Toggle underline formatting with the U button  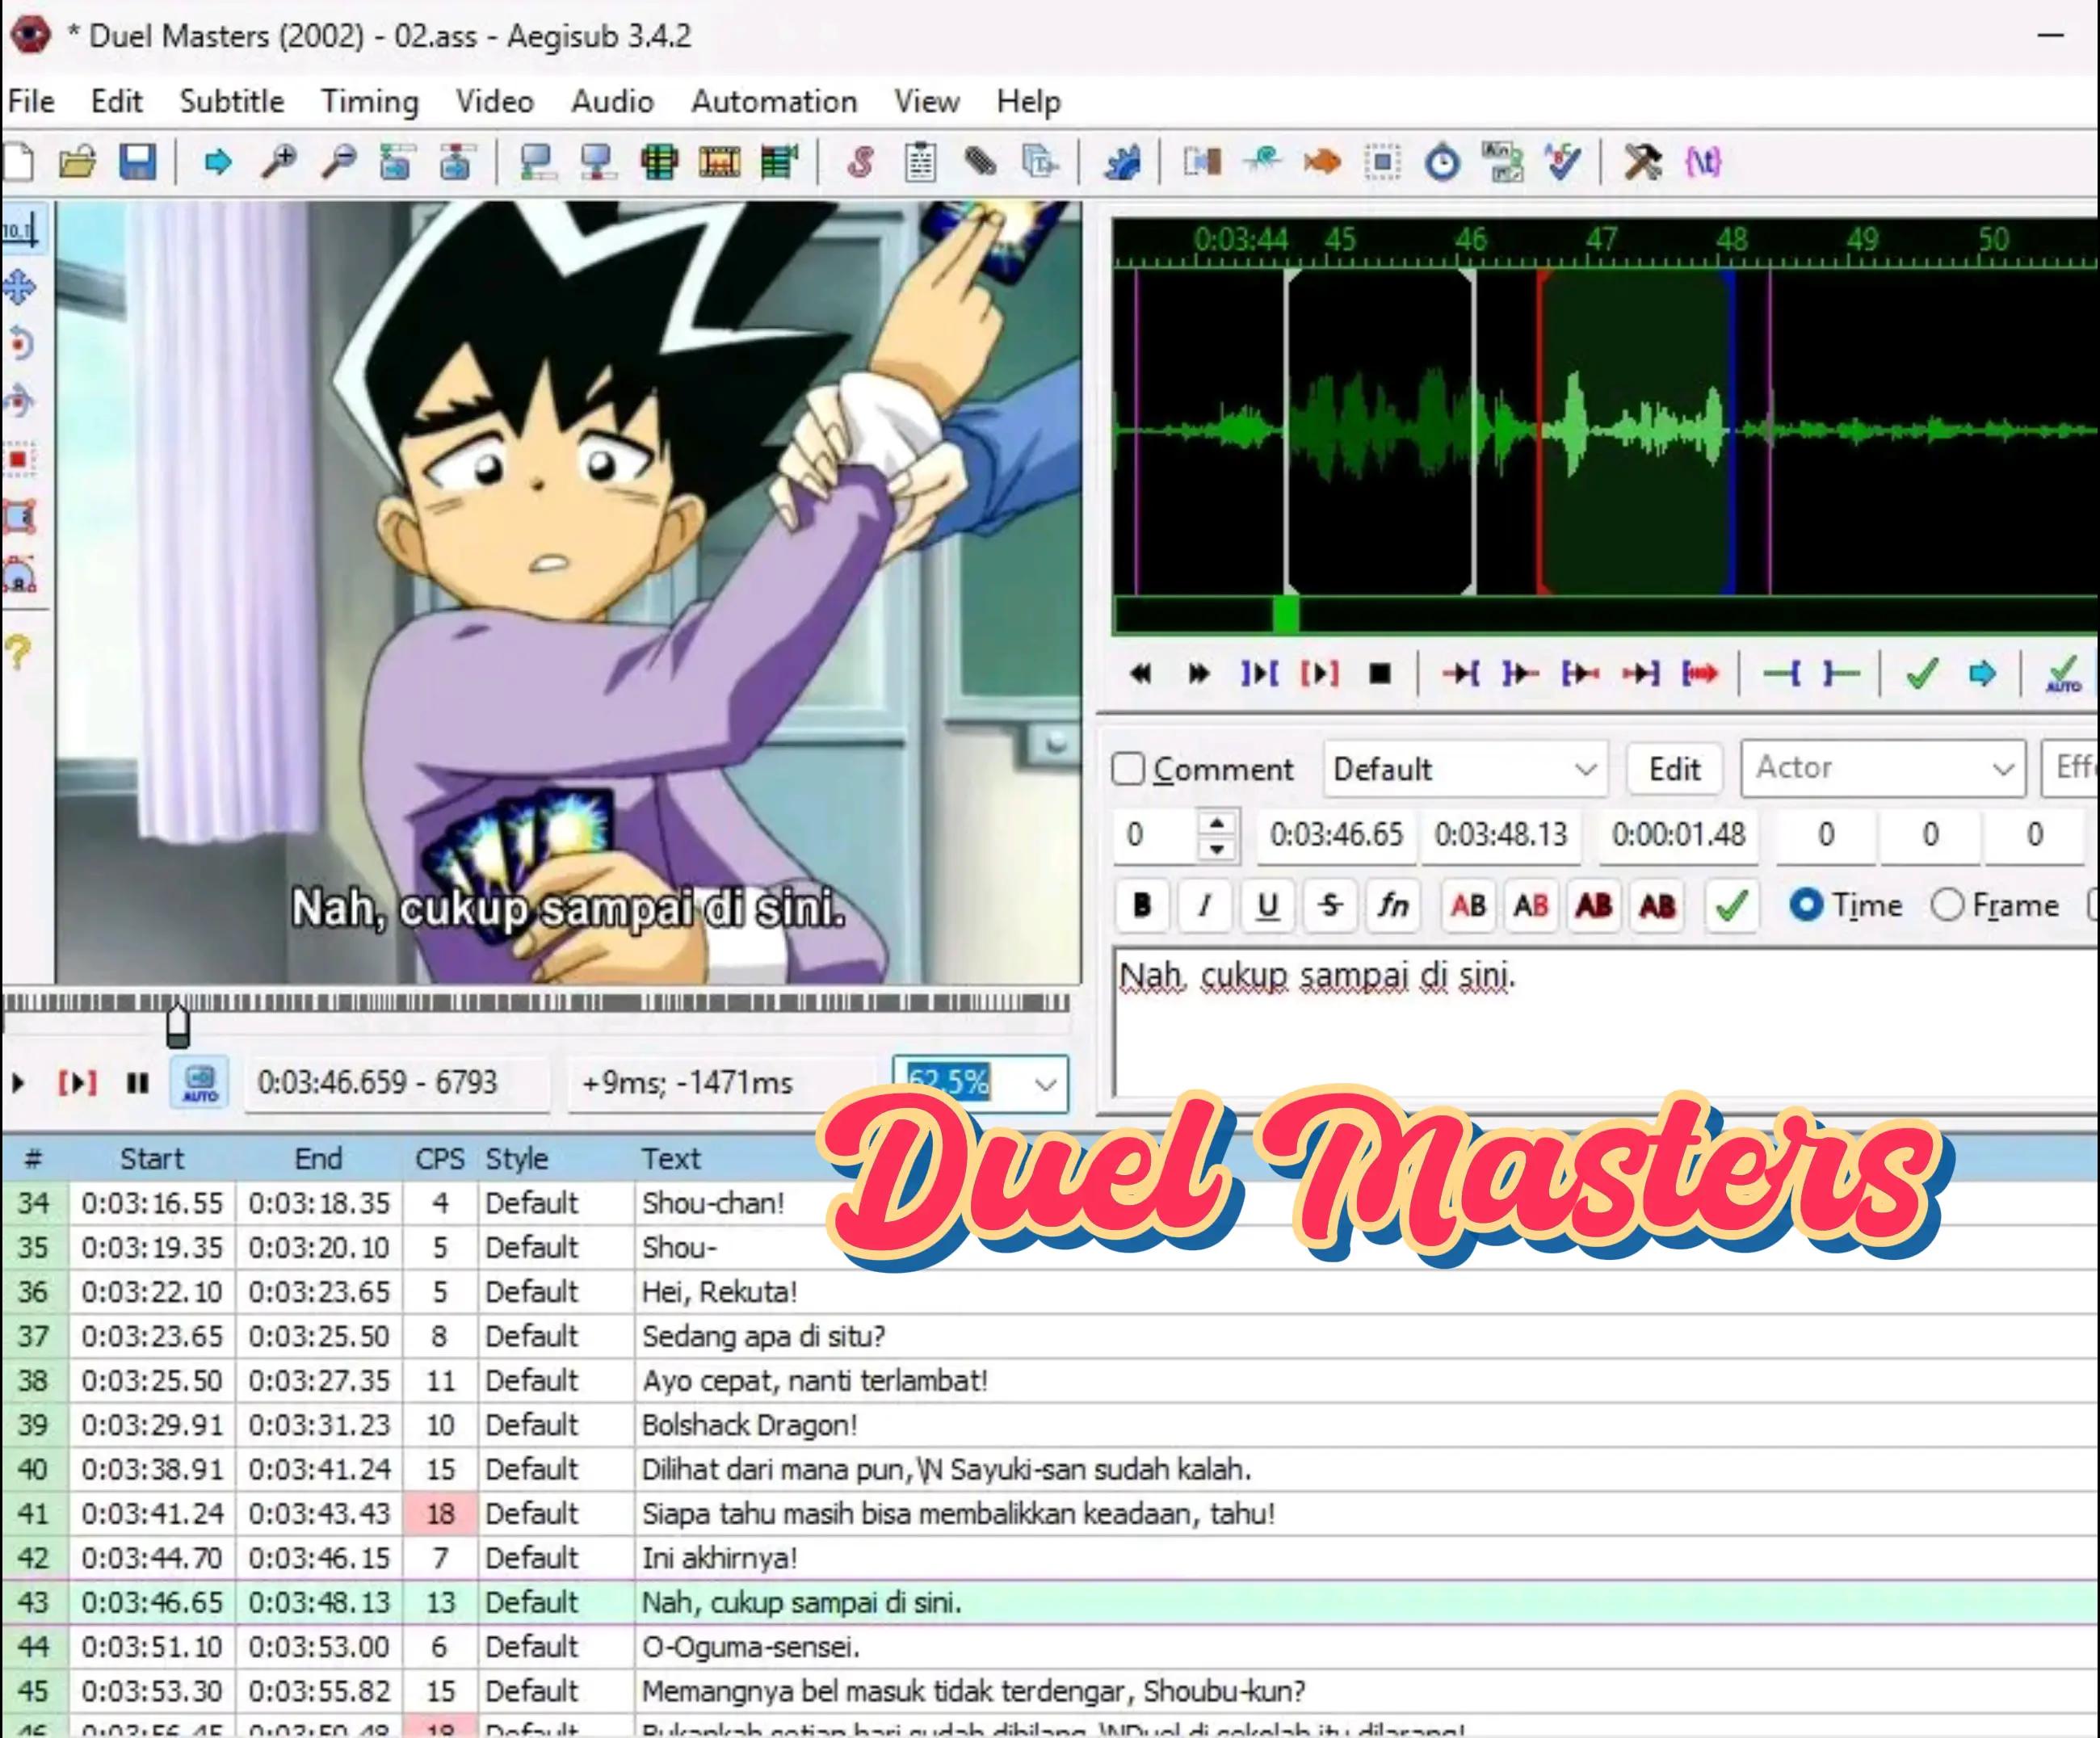[x=1267, y=906]
